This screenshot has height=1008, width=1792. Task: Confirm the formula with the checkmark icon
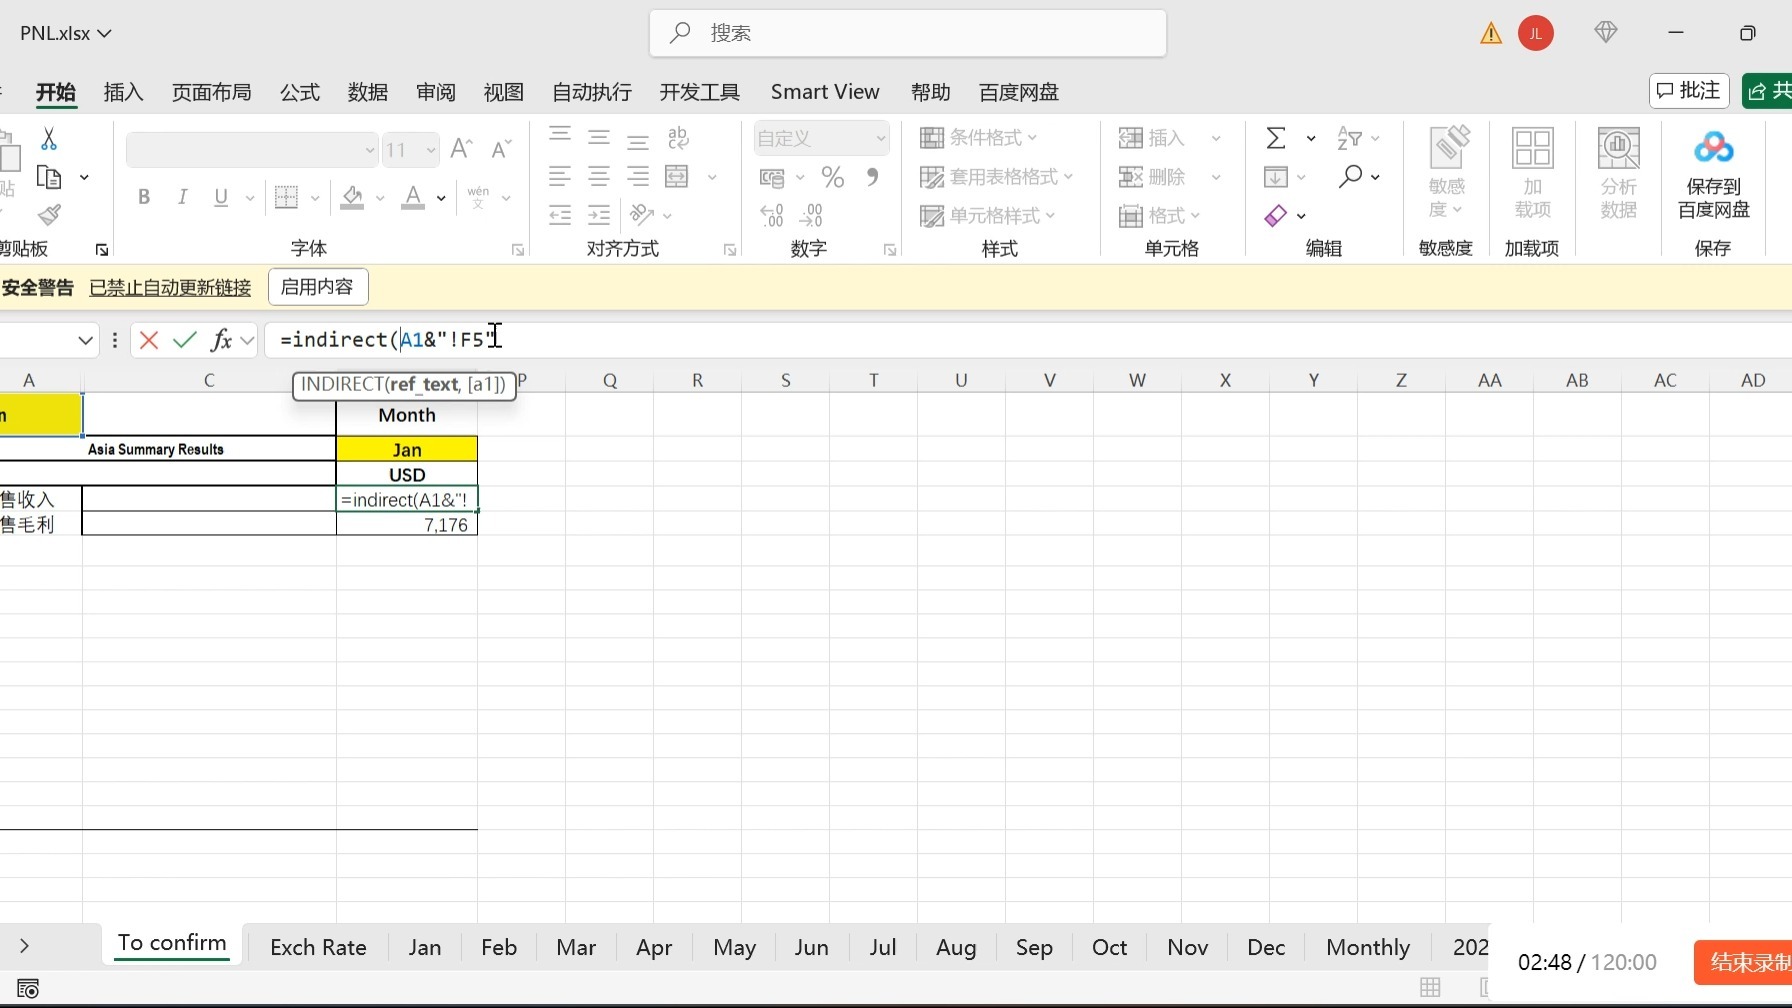tap(184, 340)
